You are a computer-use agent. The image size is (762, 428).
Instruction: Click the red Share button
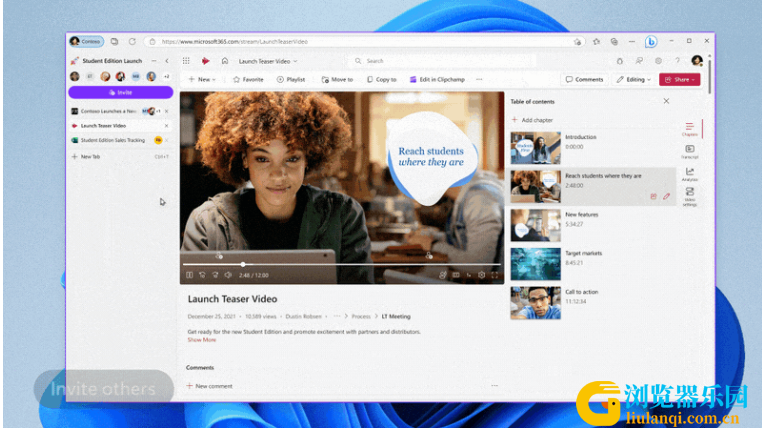point(679,79)
